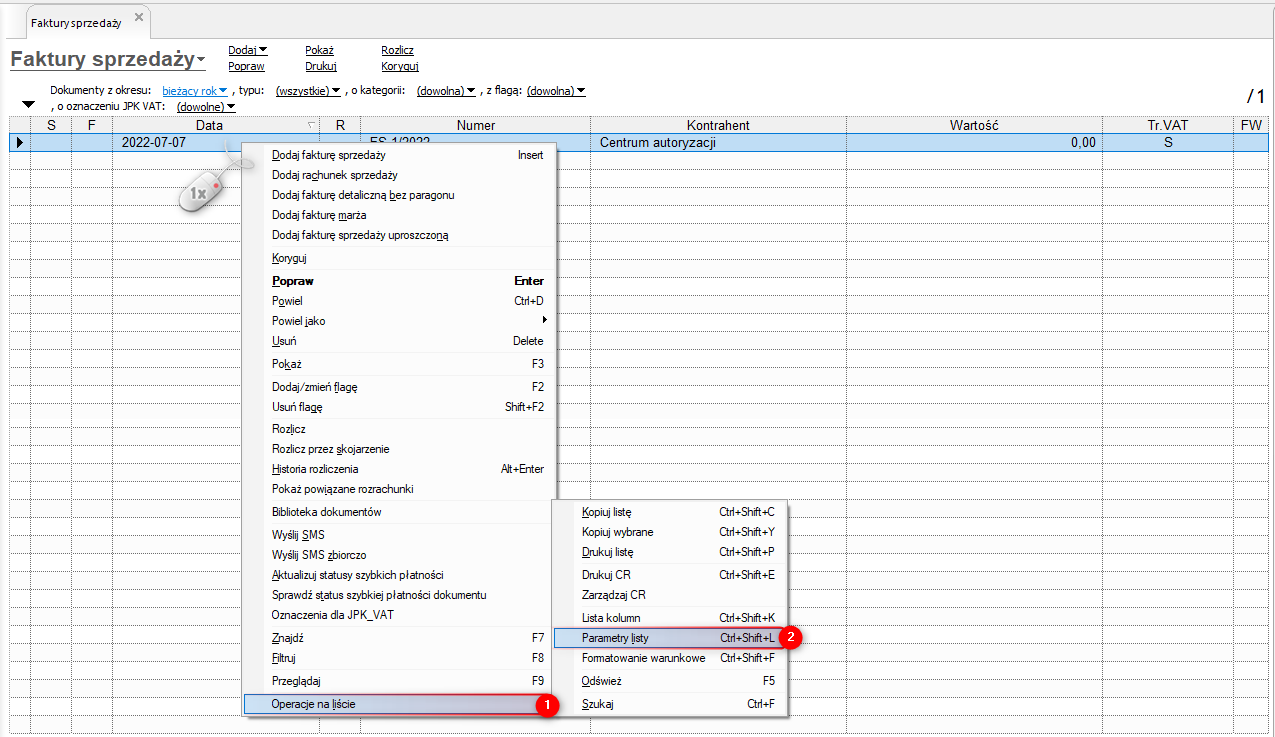1275x737 pixels.
Task: Select 'Dodaj/zmień flagę' menu entry
Action: click(x=399, y=387)
